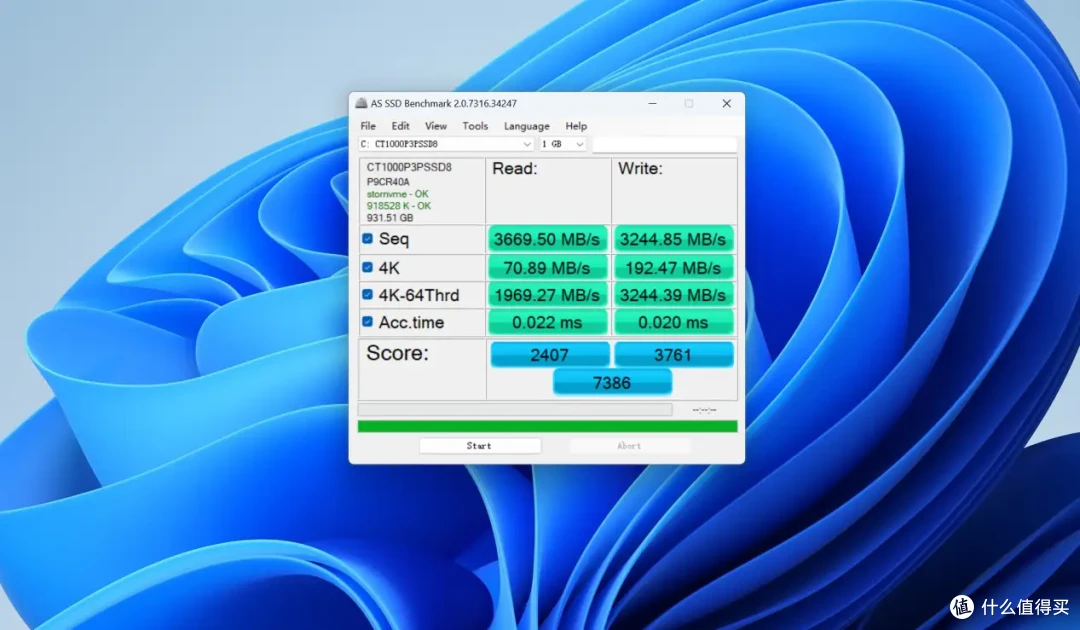Click the 4K write result 192.47 MB/s
The width and height of the screenshot is (1080, 630).
point(673,268)
